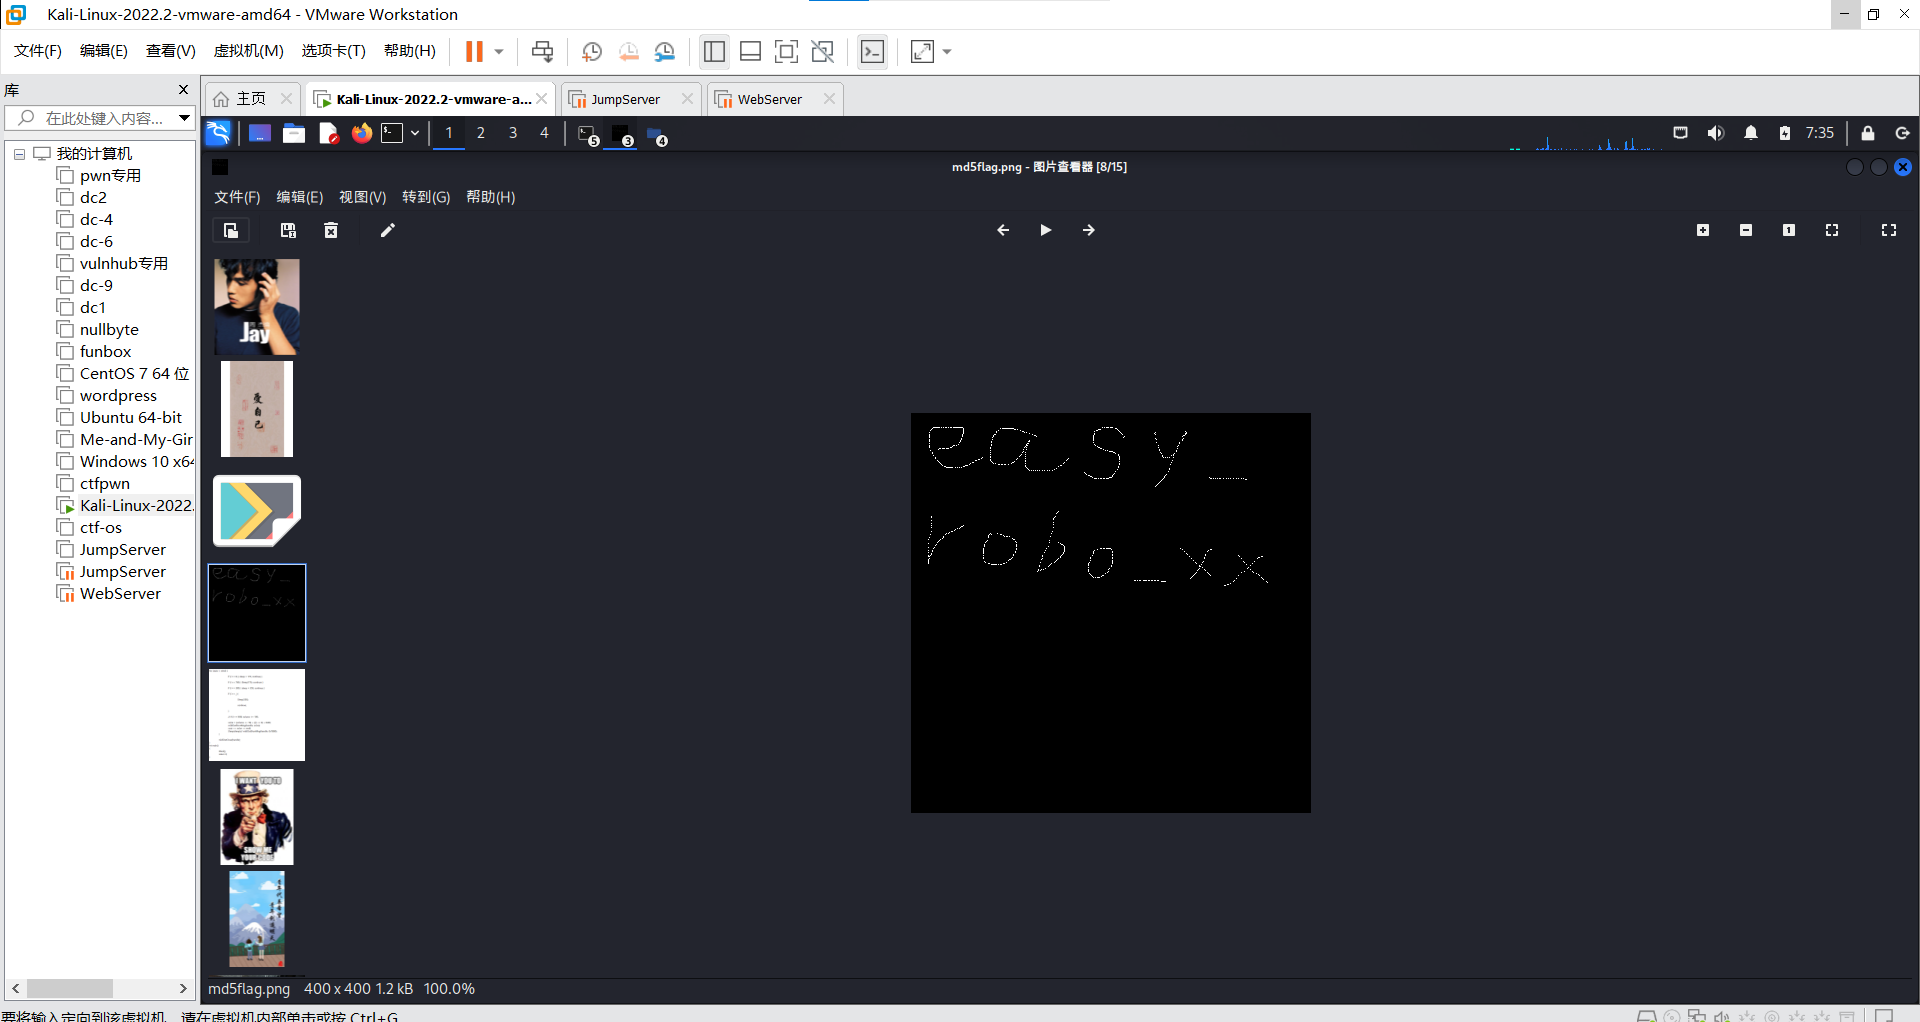This screenshot has height=1022, width=1920.
Task: Open VMware 虚拟机(M) menu
Action: coord(249,51)
